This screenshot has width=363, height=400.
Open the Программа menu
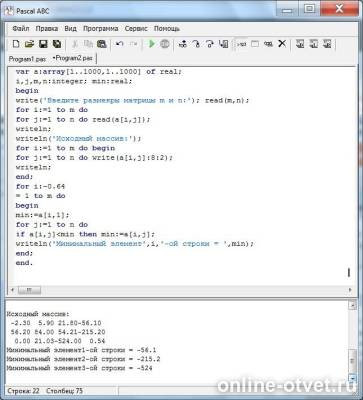[x=101, y=29]
